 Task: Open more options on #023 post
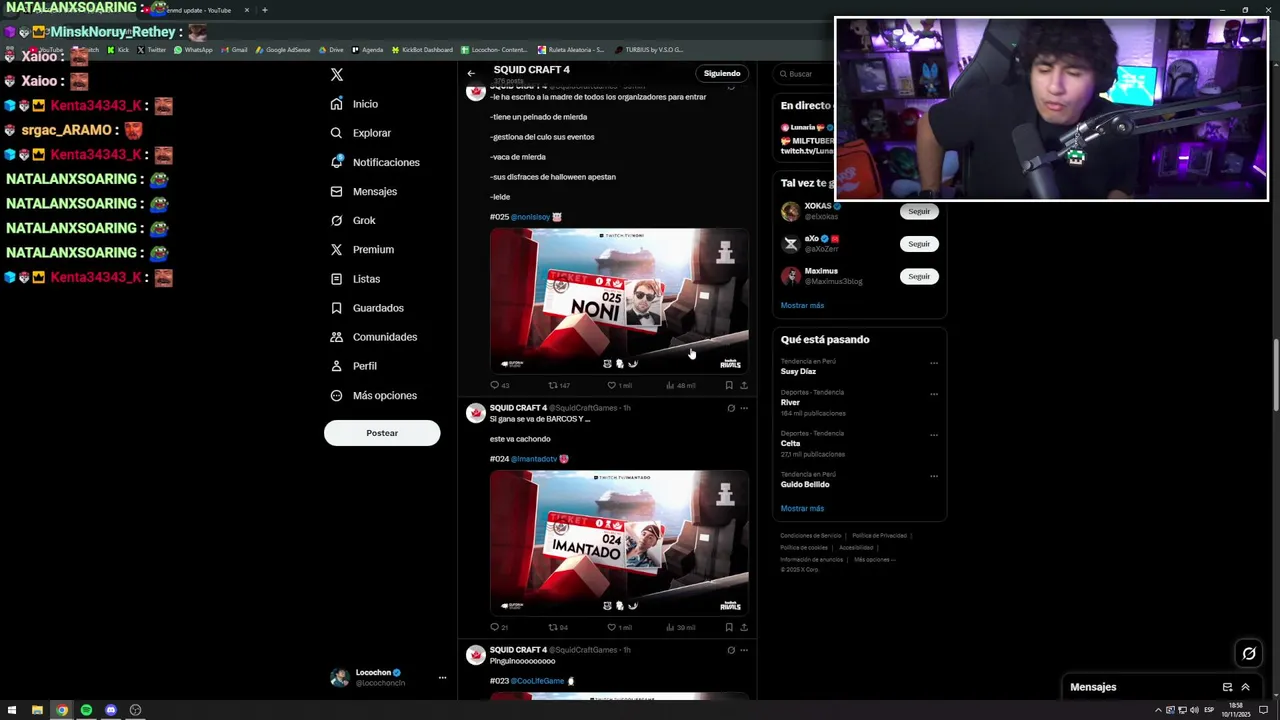(x=744, y=650)
